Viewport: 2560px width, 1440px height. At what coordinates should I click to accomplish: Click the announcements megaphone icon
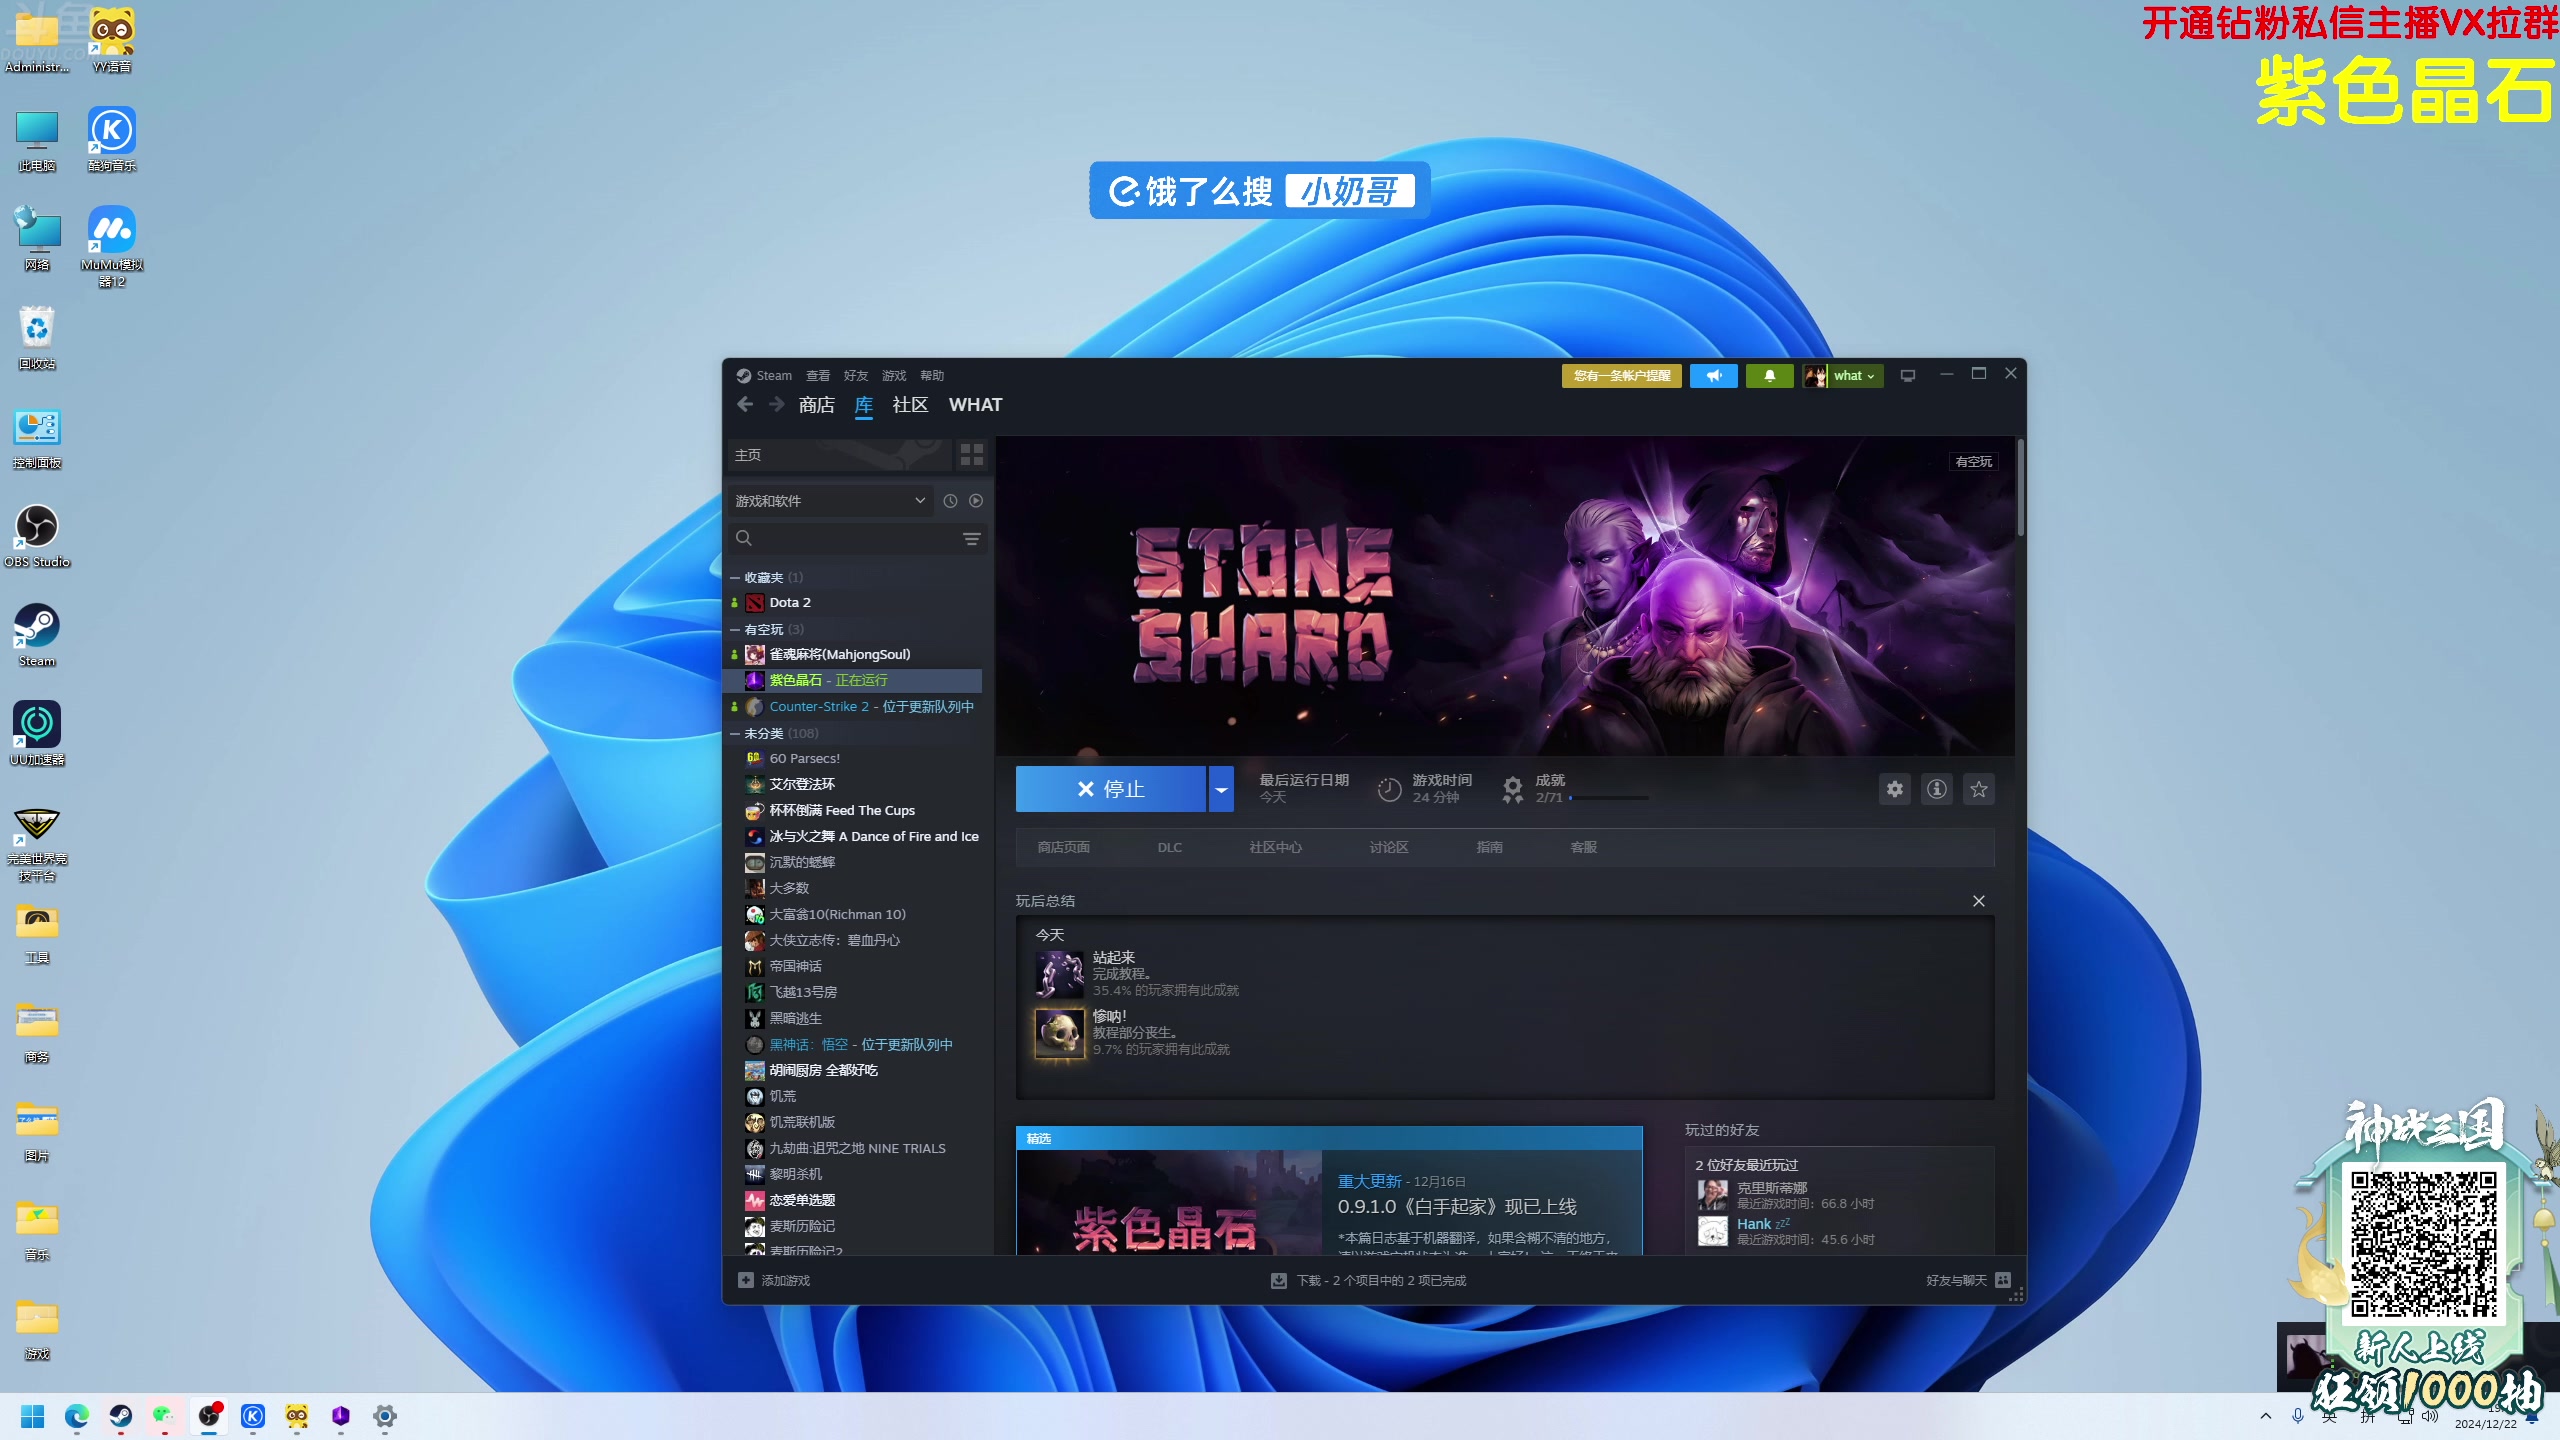[1714, 376]
